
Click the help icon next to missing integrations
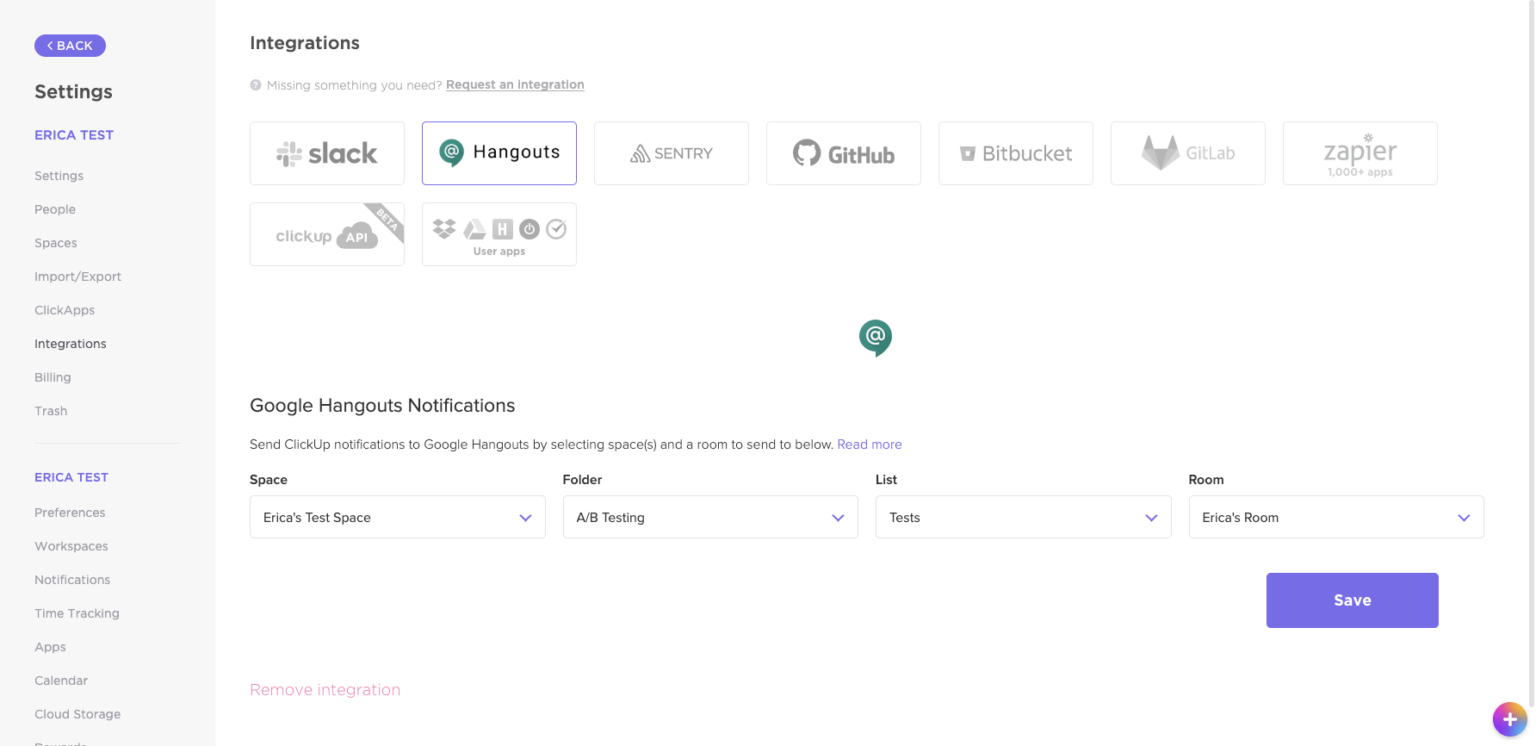click(254, 85)
